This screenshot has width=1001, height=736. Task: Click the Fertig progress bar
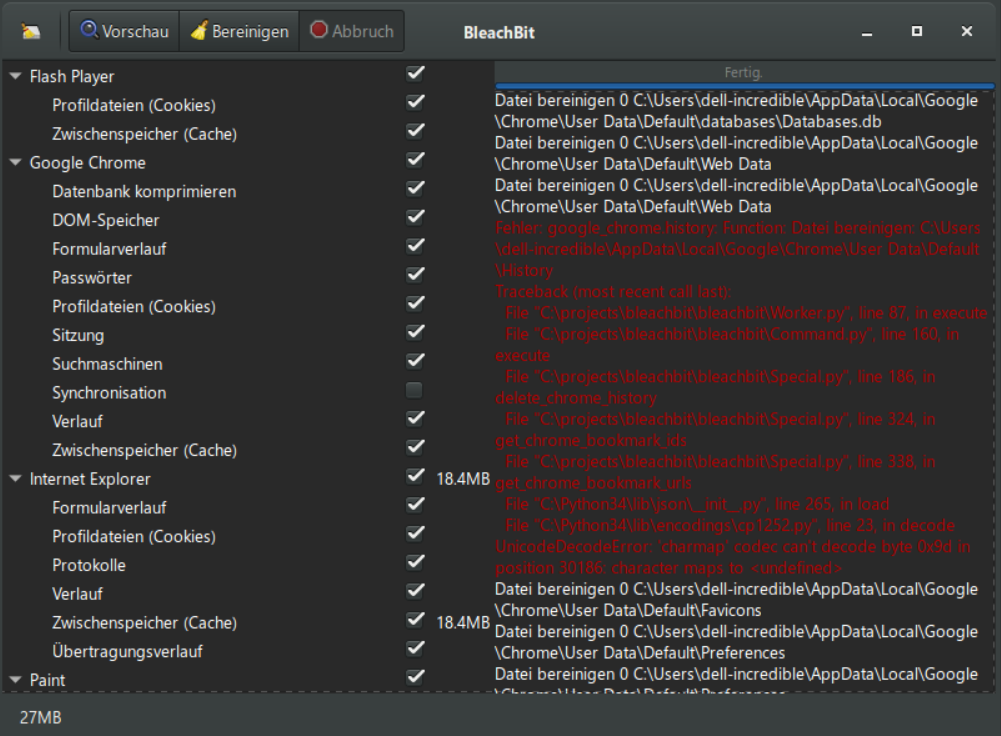click(x=745, y=72)
